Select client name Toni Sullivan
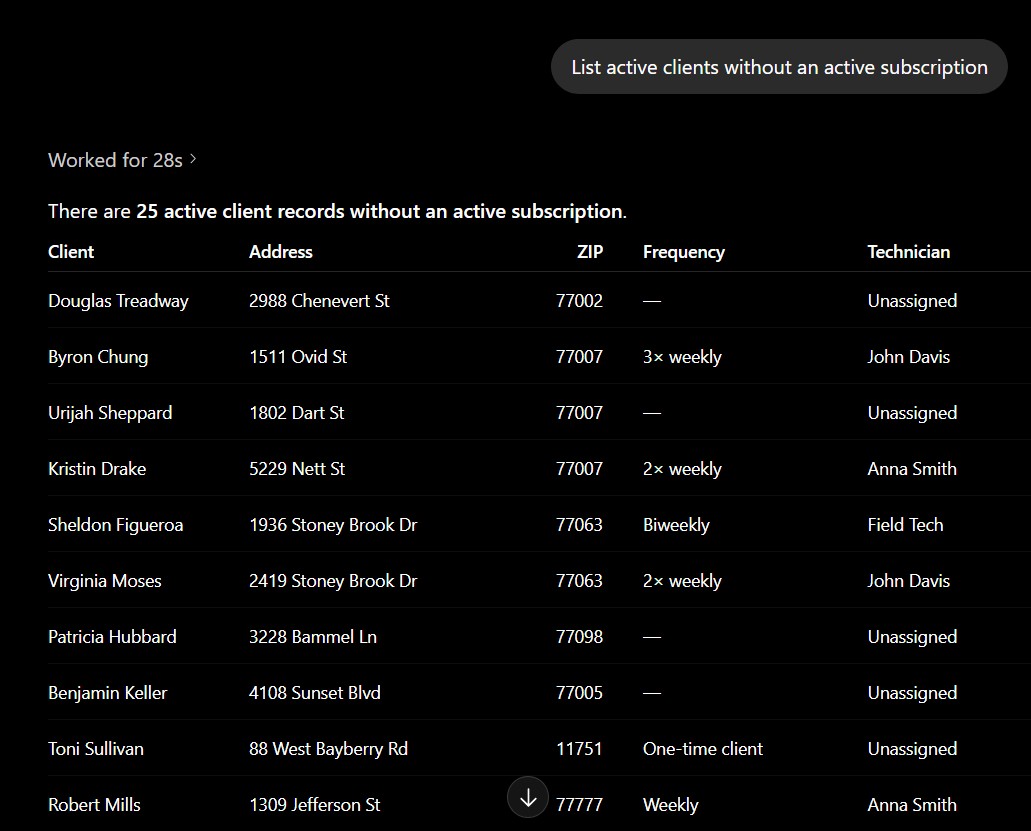The height and width of the screenshot is (831, 1031). pos(96,749)
